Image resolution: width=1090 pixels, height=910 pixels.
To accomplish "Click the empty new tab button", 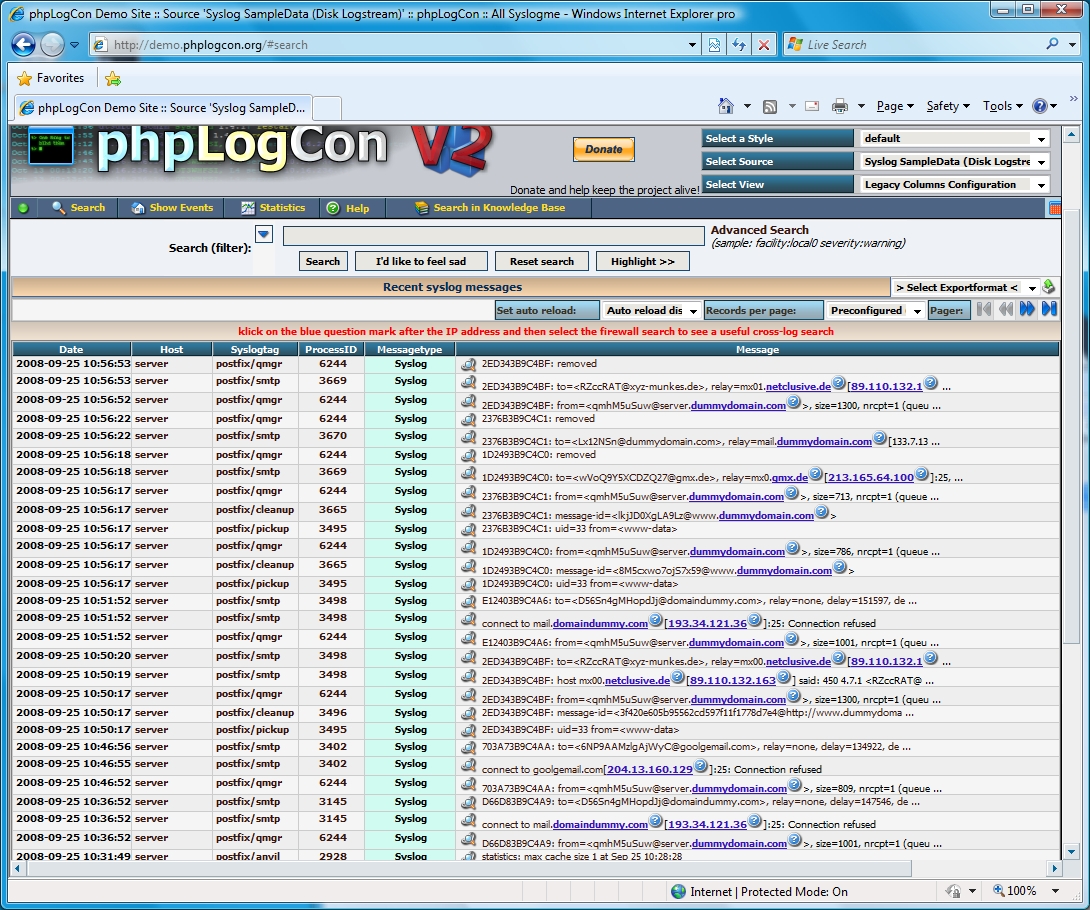I will (x=327, y=108).
